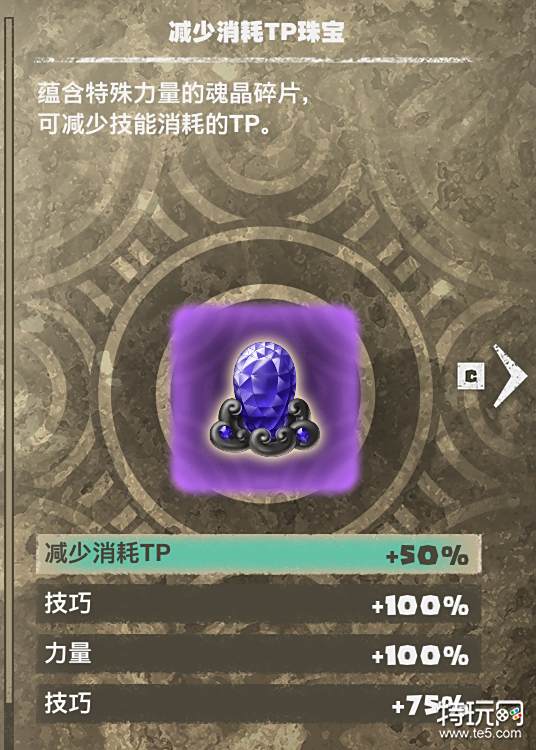Click the white right arrow chevron
536x750 pixels.
(509, 376)
